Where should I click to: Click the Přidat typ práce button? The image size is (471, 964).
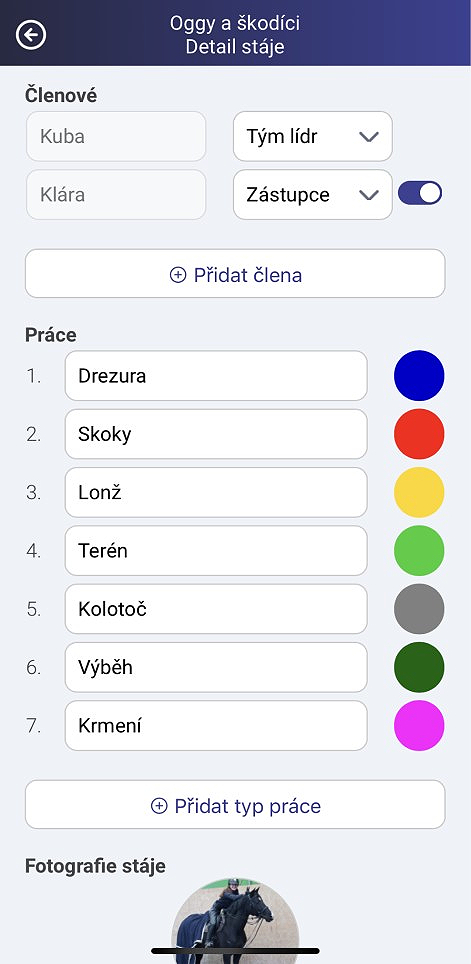pyautogui.click(x=235, y=805)
